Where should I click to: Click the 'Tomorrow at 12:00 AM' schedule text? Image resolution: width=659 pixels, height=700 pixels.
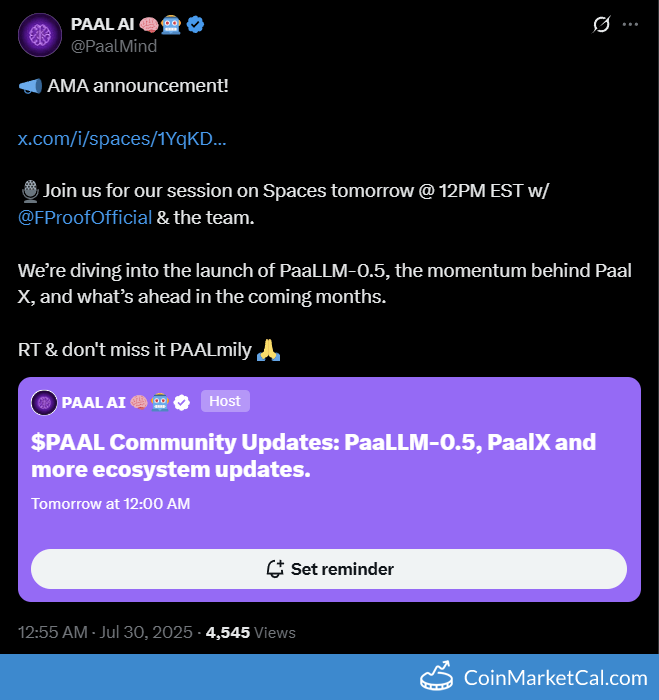110,504
